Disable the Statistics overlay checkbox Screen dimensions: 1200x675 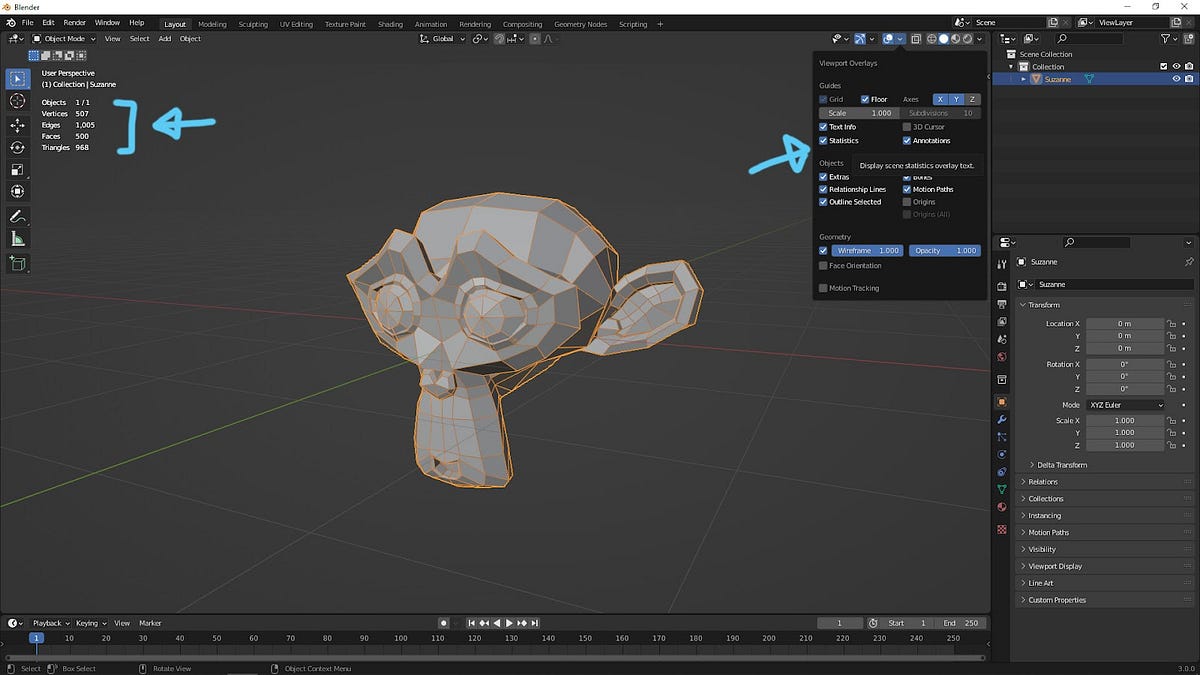tap(824, 140)
